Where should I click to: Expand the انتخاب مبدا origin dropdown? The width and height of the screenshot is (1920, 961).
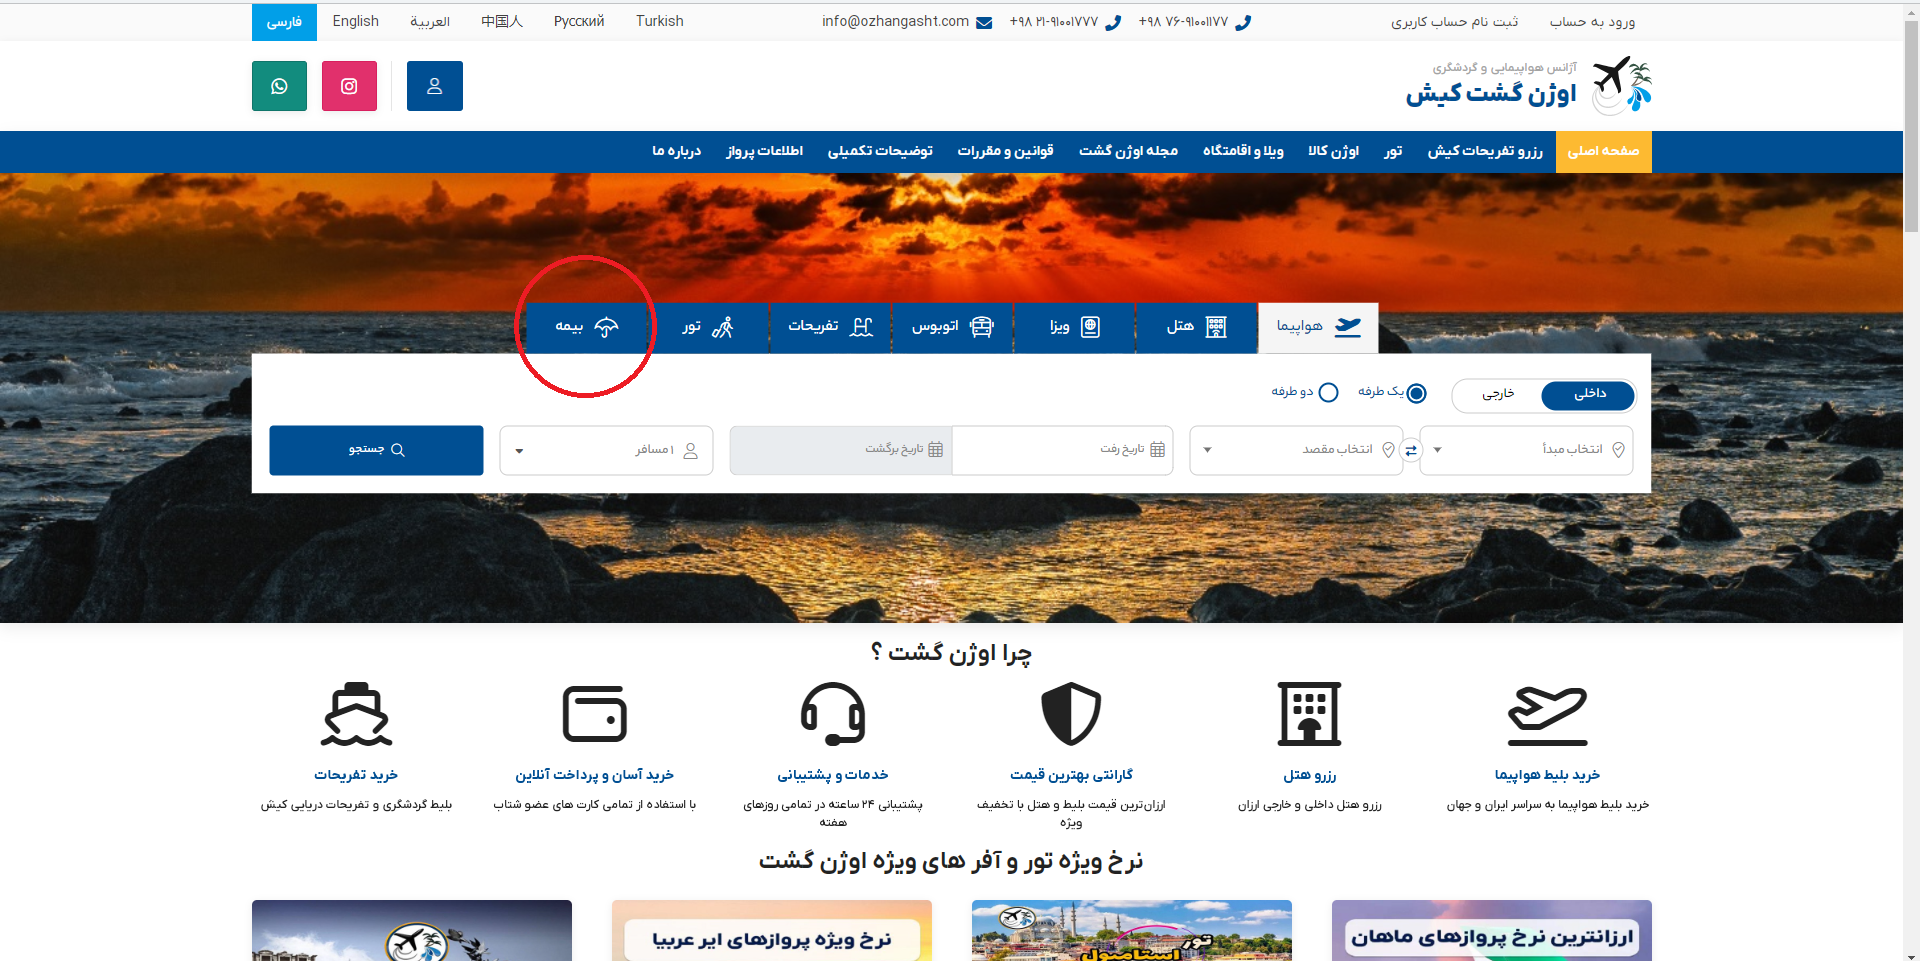(x=1525, y=450)
